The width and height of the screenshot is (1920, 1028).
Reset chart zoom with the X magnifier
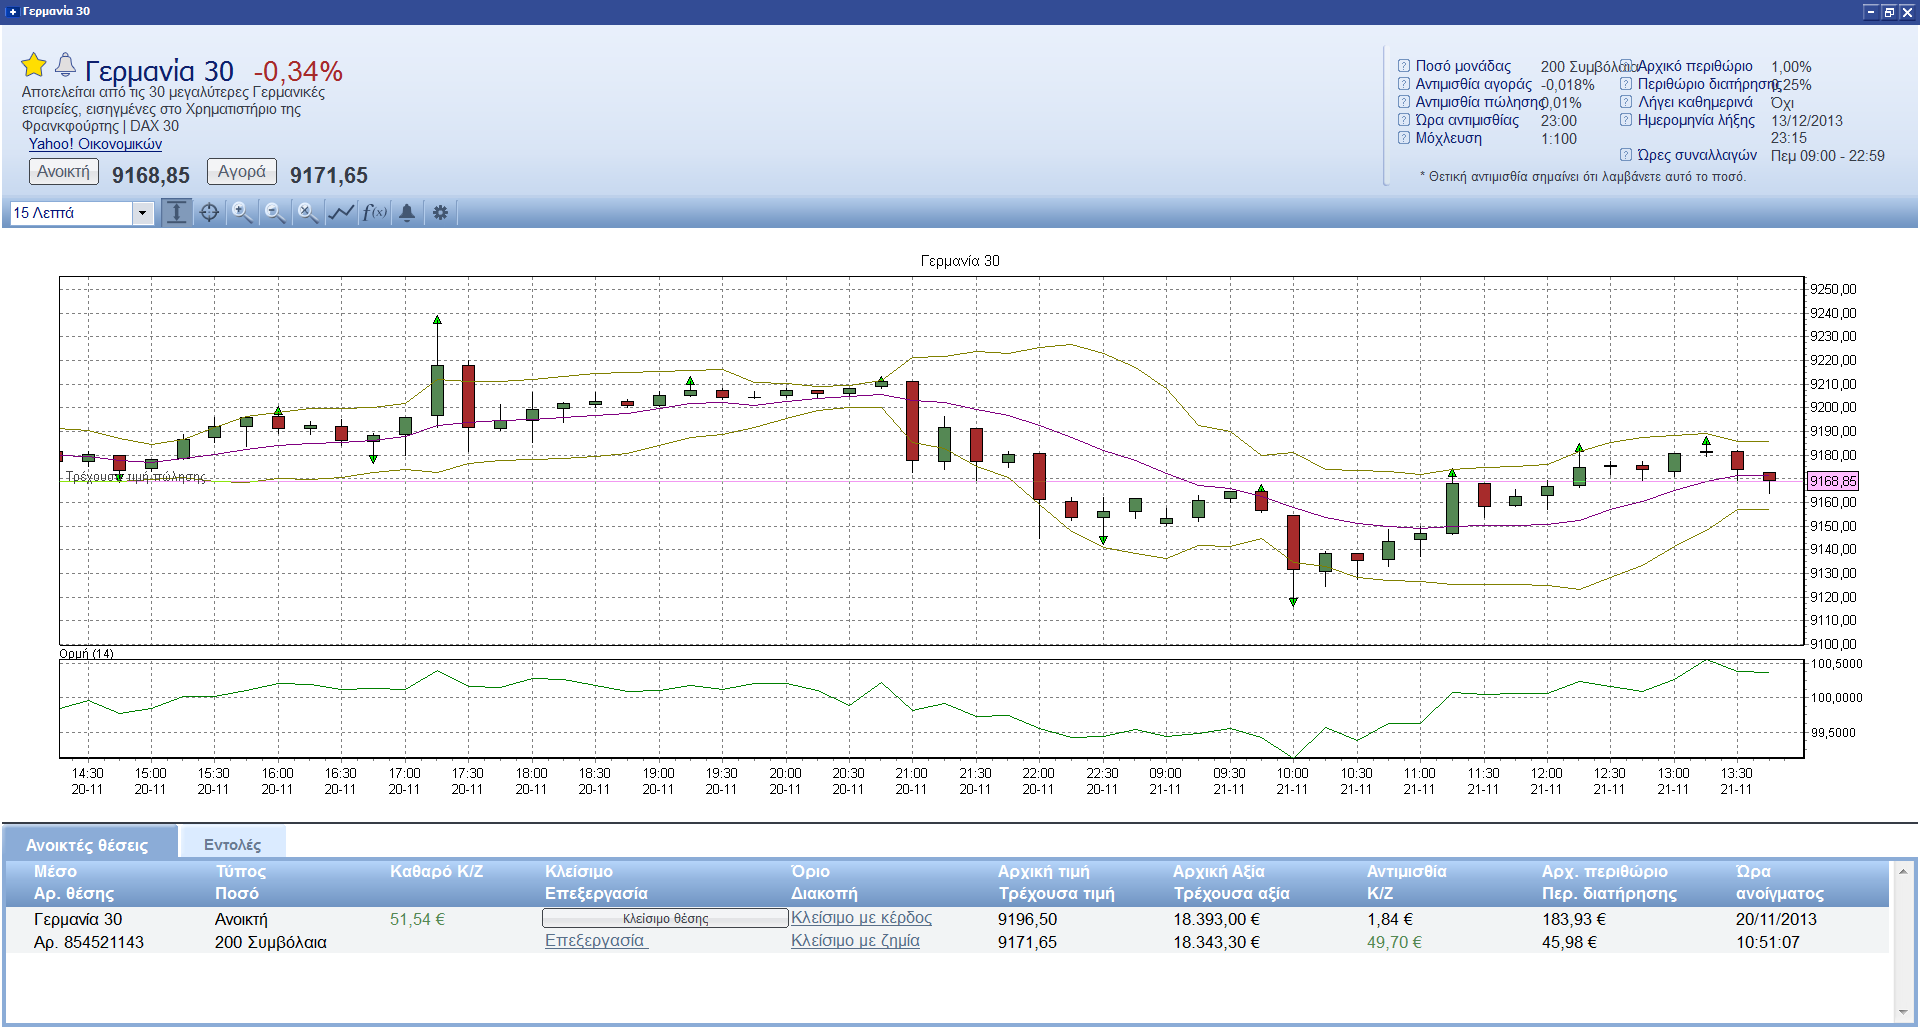tap(307, 212)
